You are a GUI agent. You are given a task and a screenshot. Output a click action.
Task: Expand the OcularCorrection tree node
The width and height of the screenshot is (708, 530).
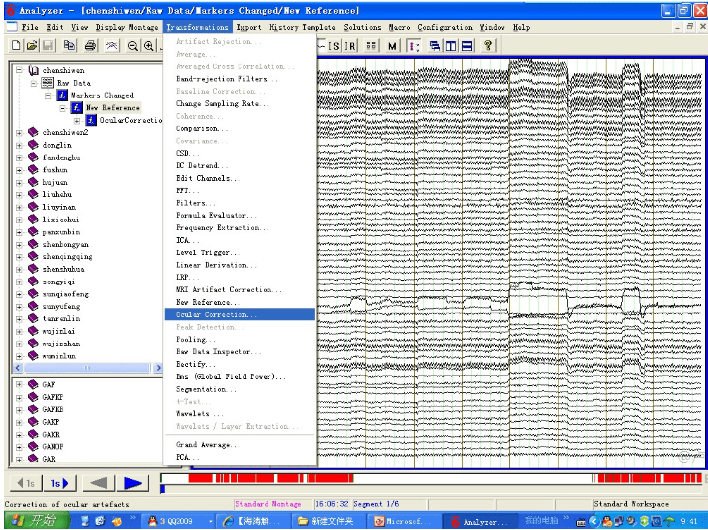77,121
